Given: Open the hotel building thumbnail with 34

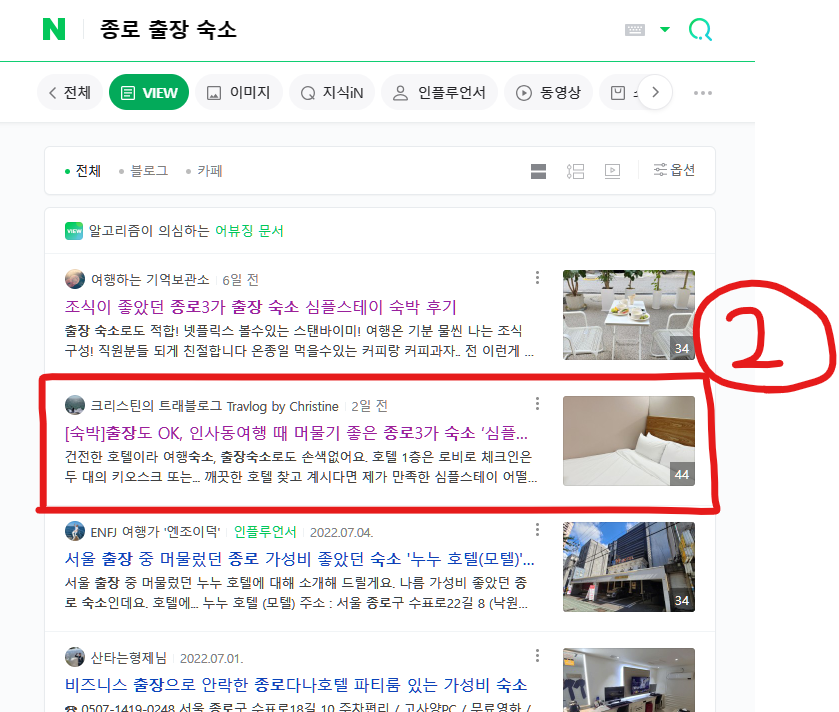Looking at the screenshot, I should (629, 567).
